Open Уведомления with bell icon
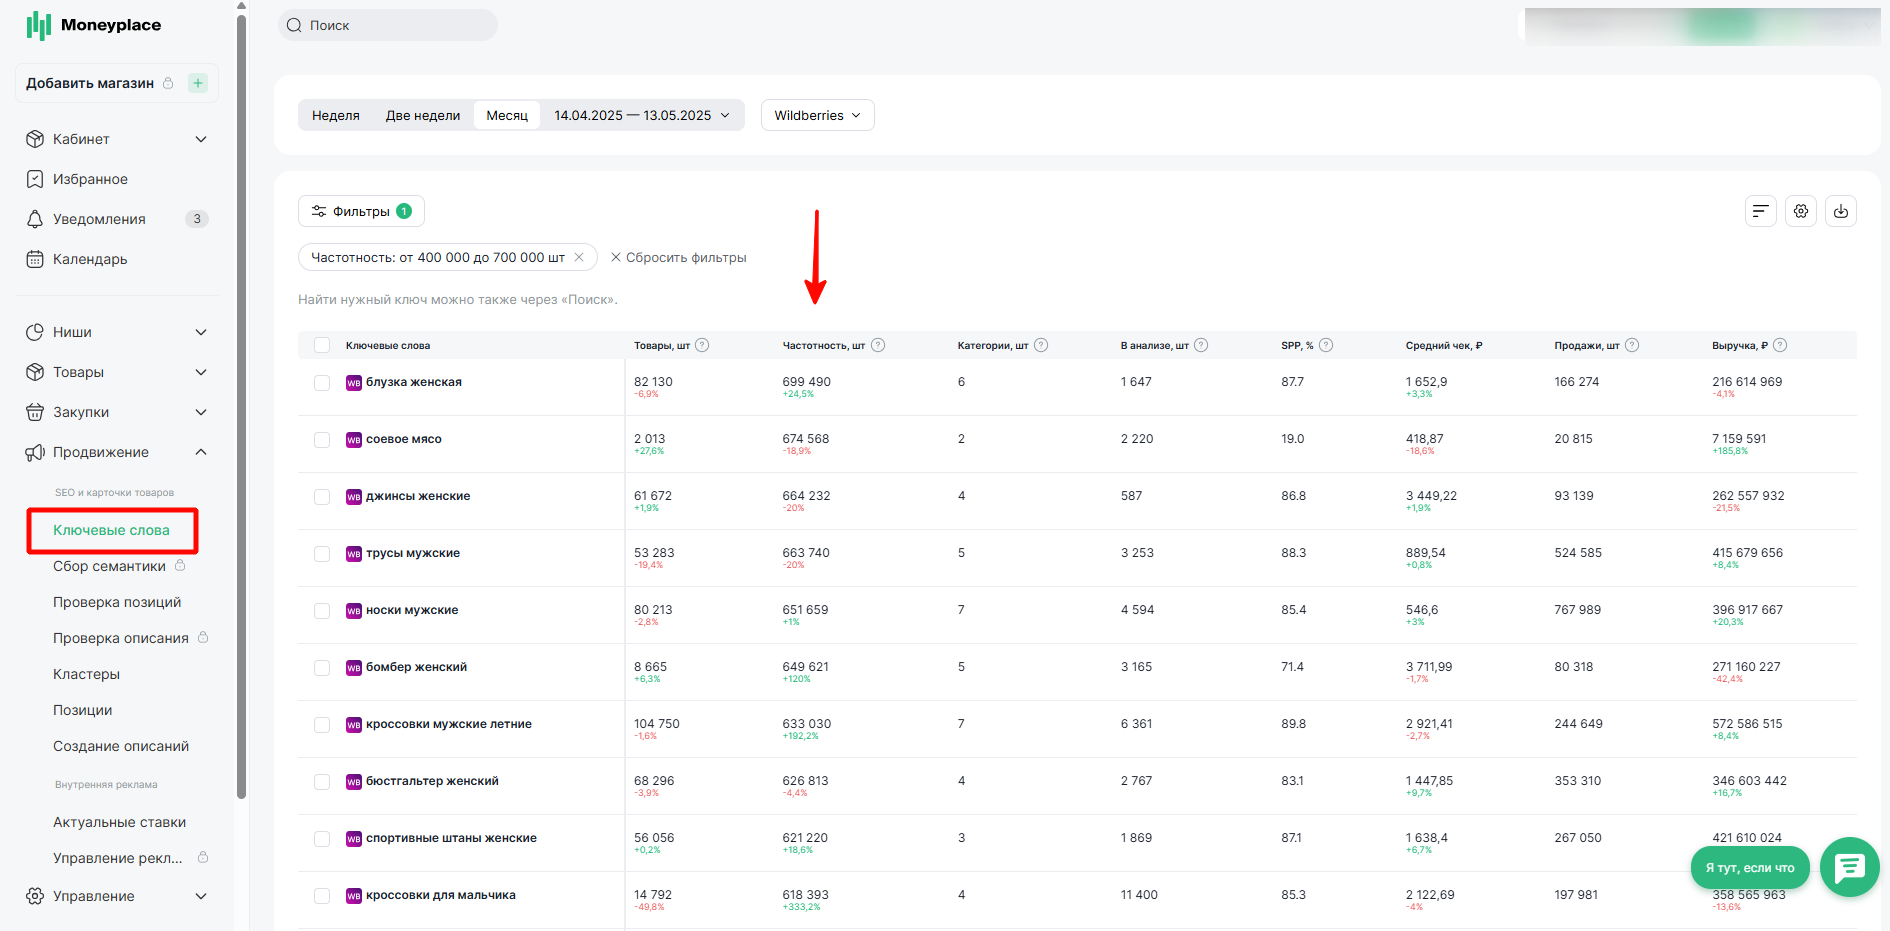 99,219
